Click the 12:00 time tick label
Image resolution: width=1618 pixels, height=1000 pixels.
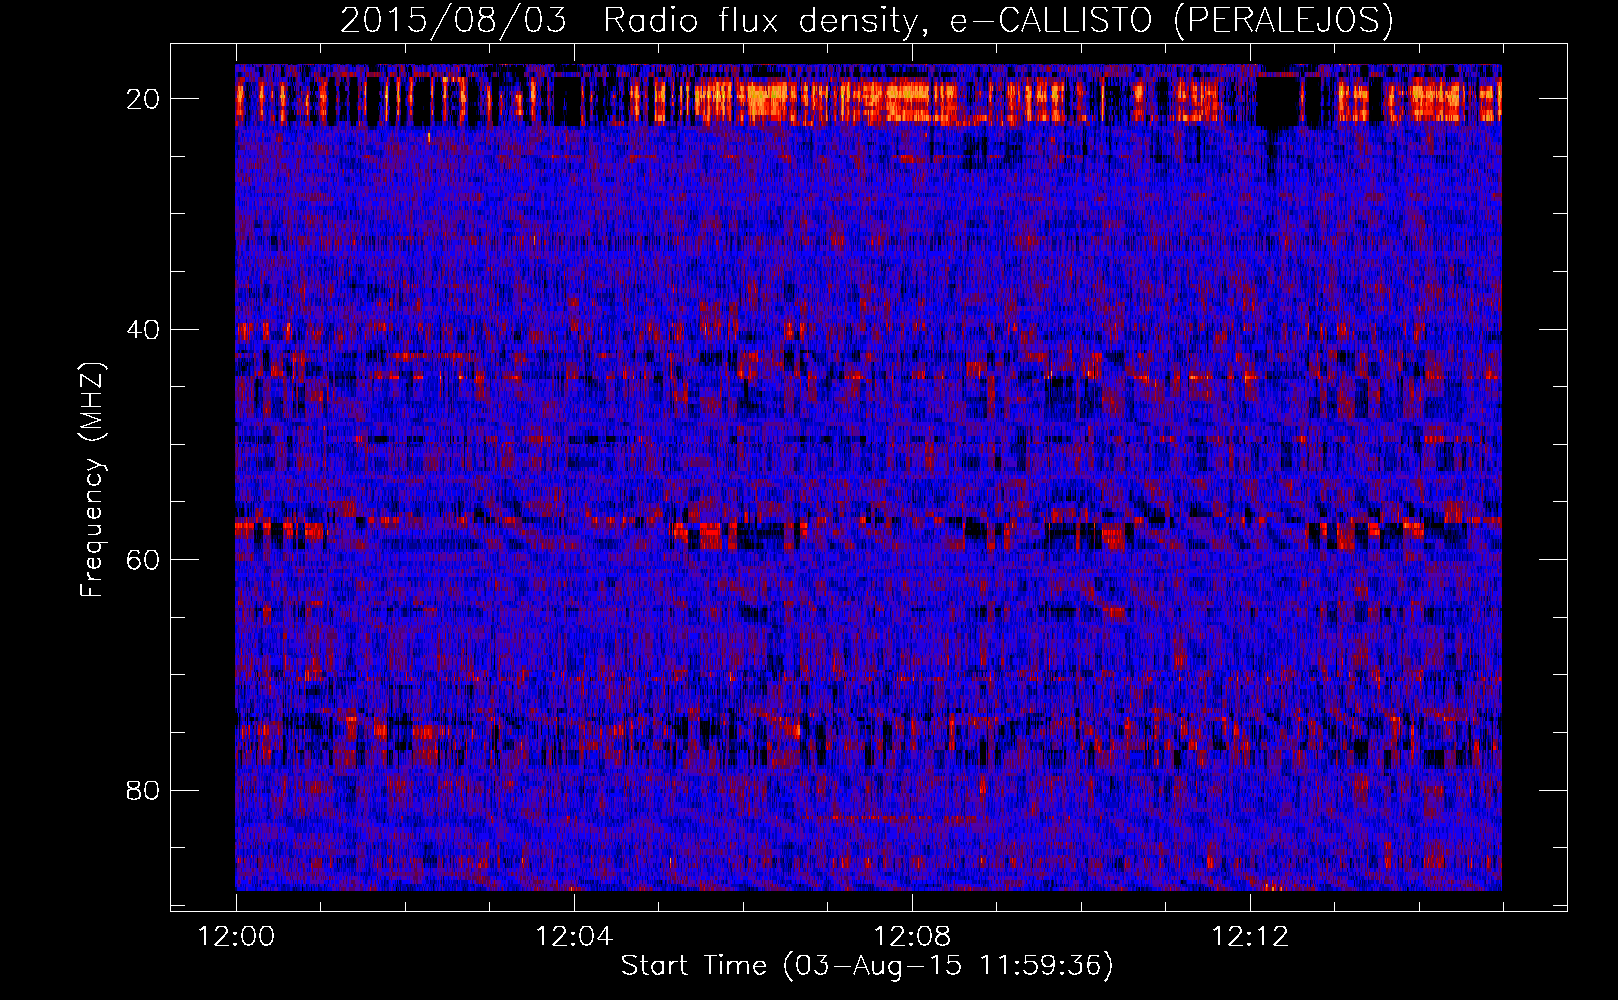[x=236, y=937]
